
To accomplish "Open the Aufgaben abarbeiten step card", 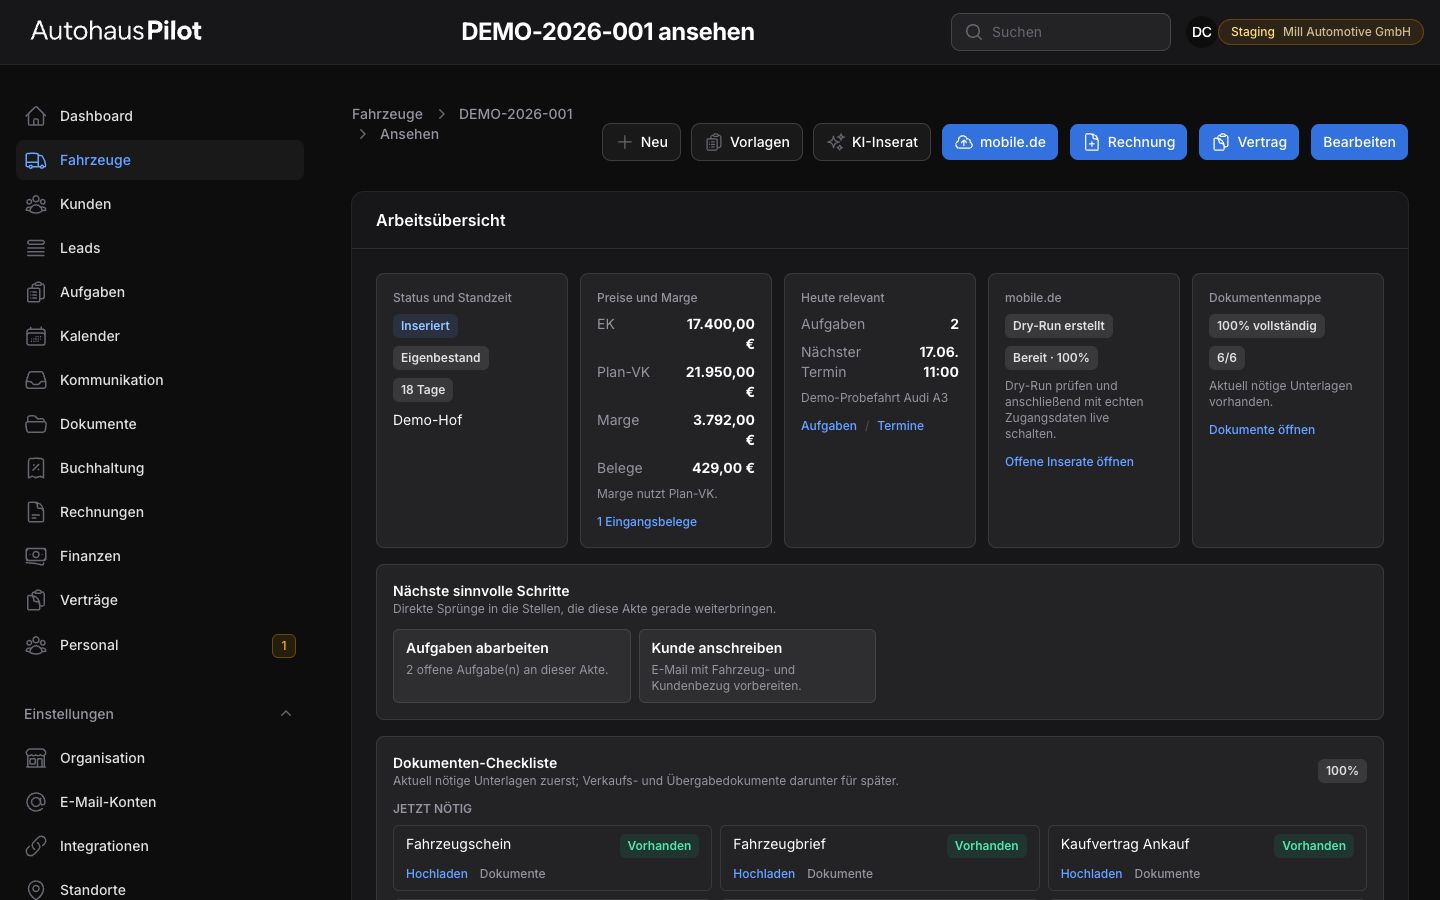I will (x=512, y=666).
